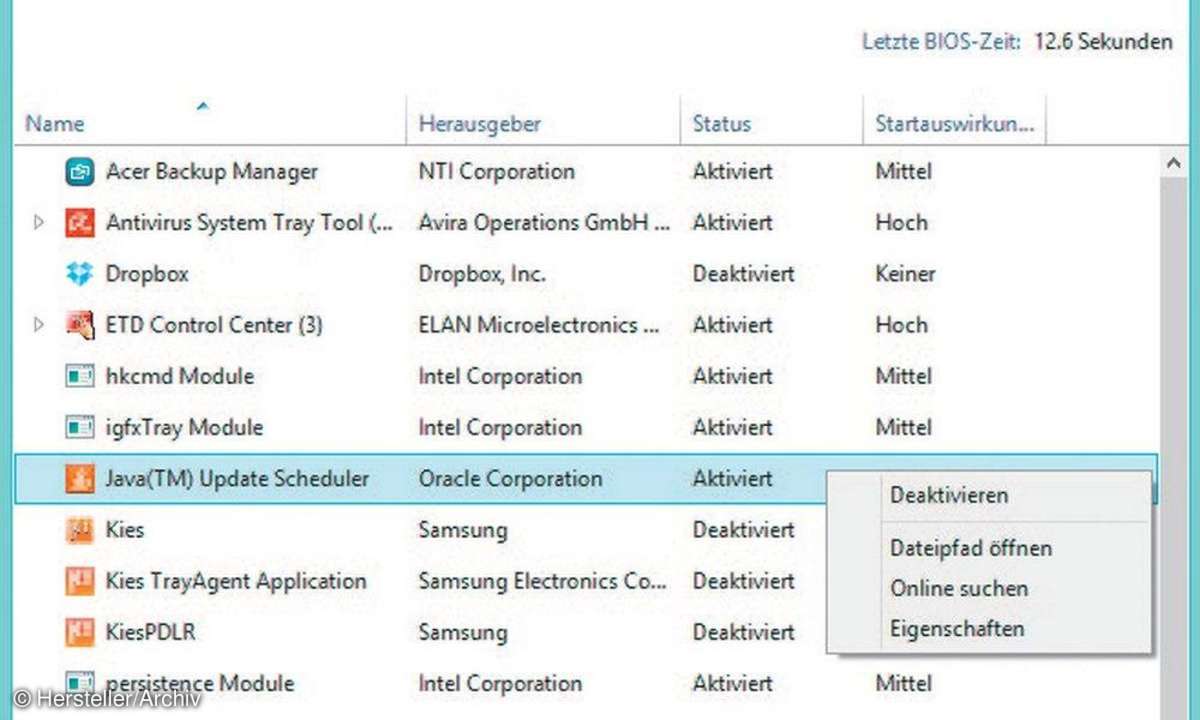Screen dimensions: 1200x720
Task: Select the Kies TrayAgent Application name
Action: pos(236,581)
